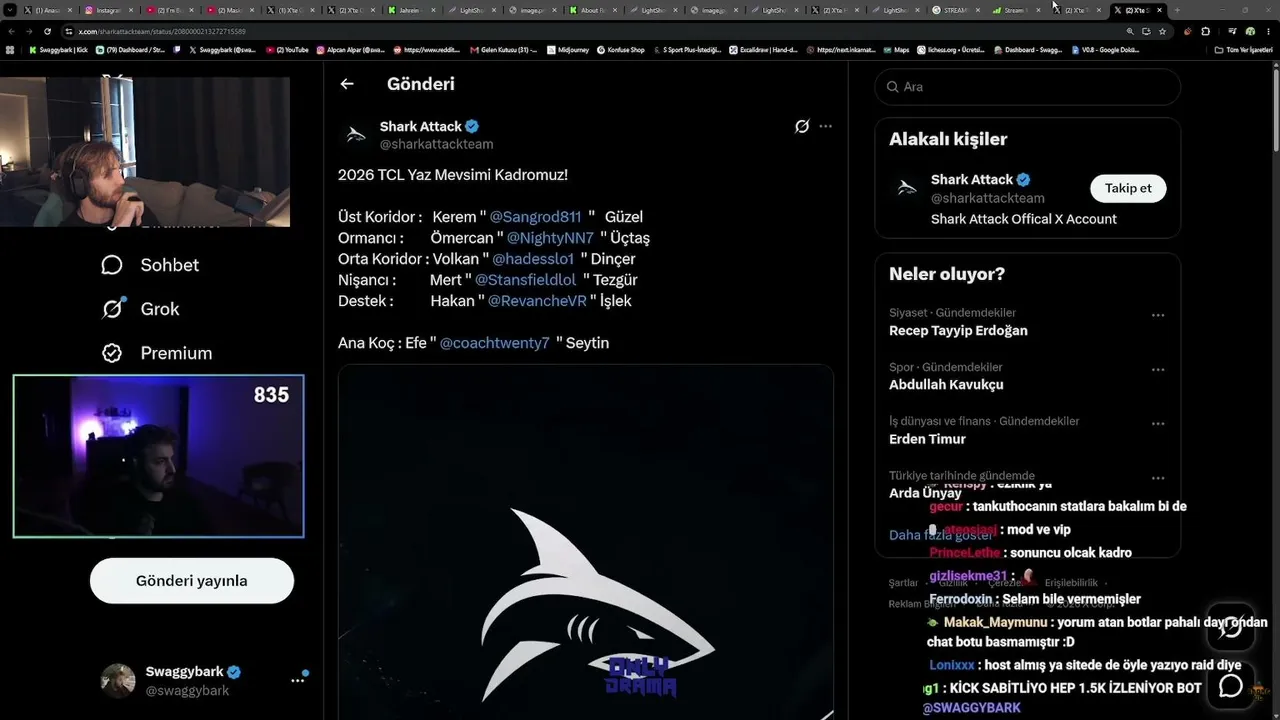Open the Swaggybark account avatar

coord(118,680)
